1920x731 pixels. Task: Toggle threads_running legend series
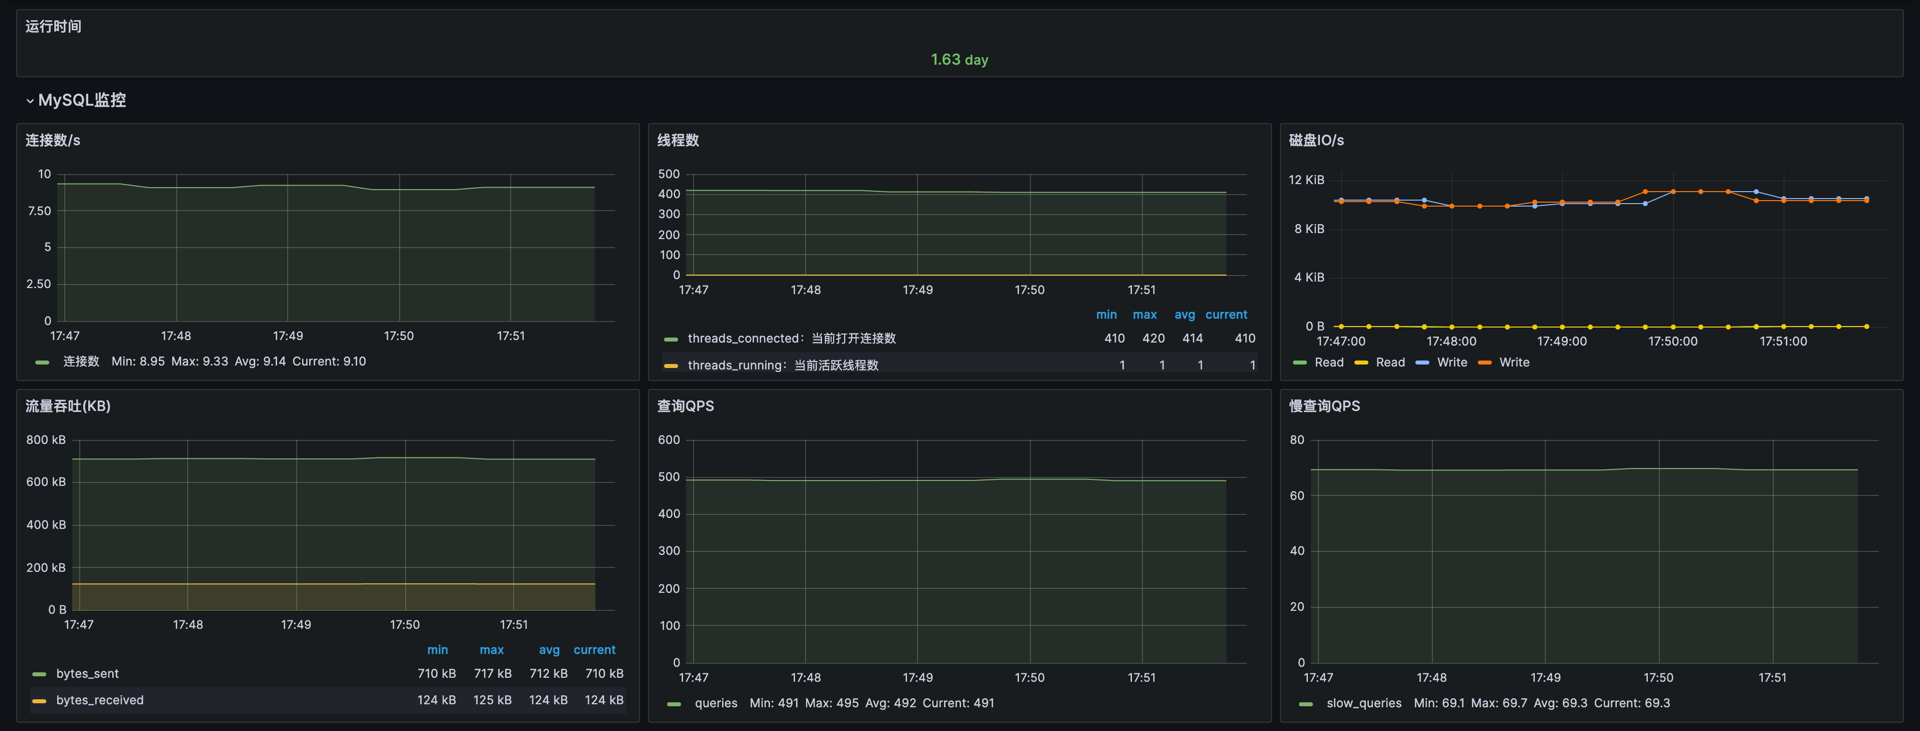[783, 366]
